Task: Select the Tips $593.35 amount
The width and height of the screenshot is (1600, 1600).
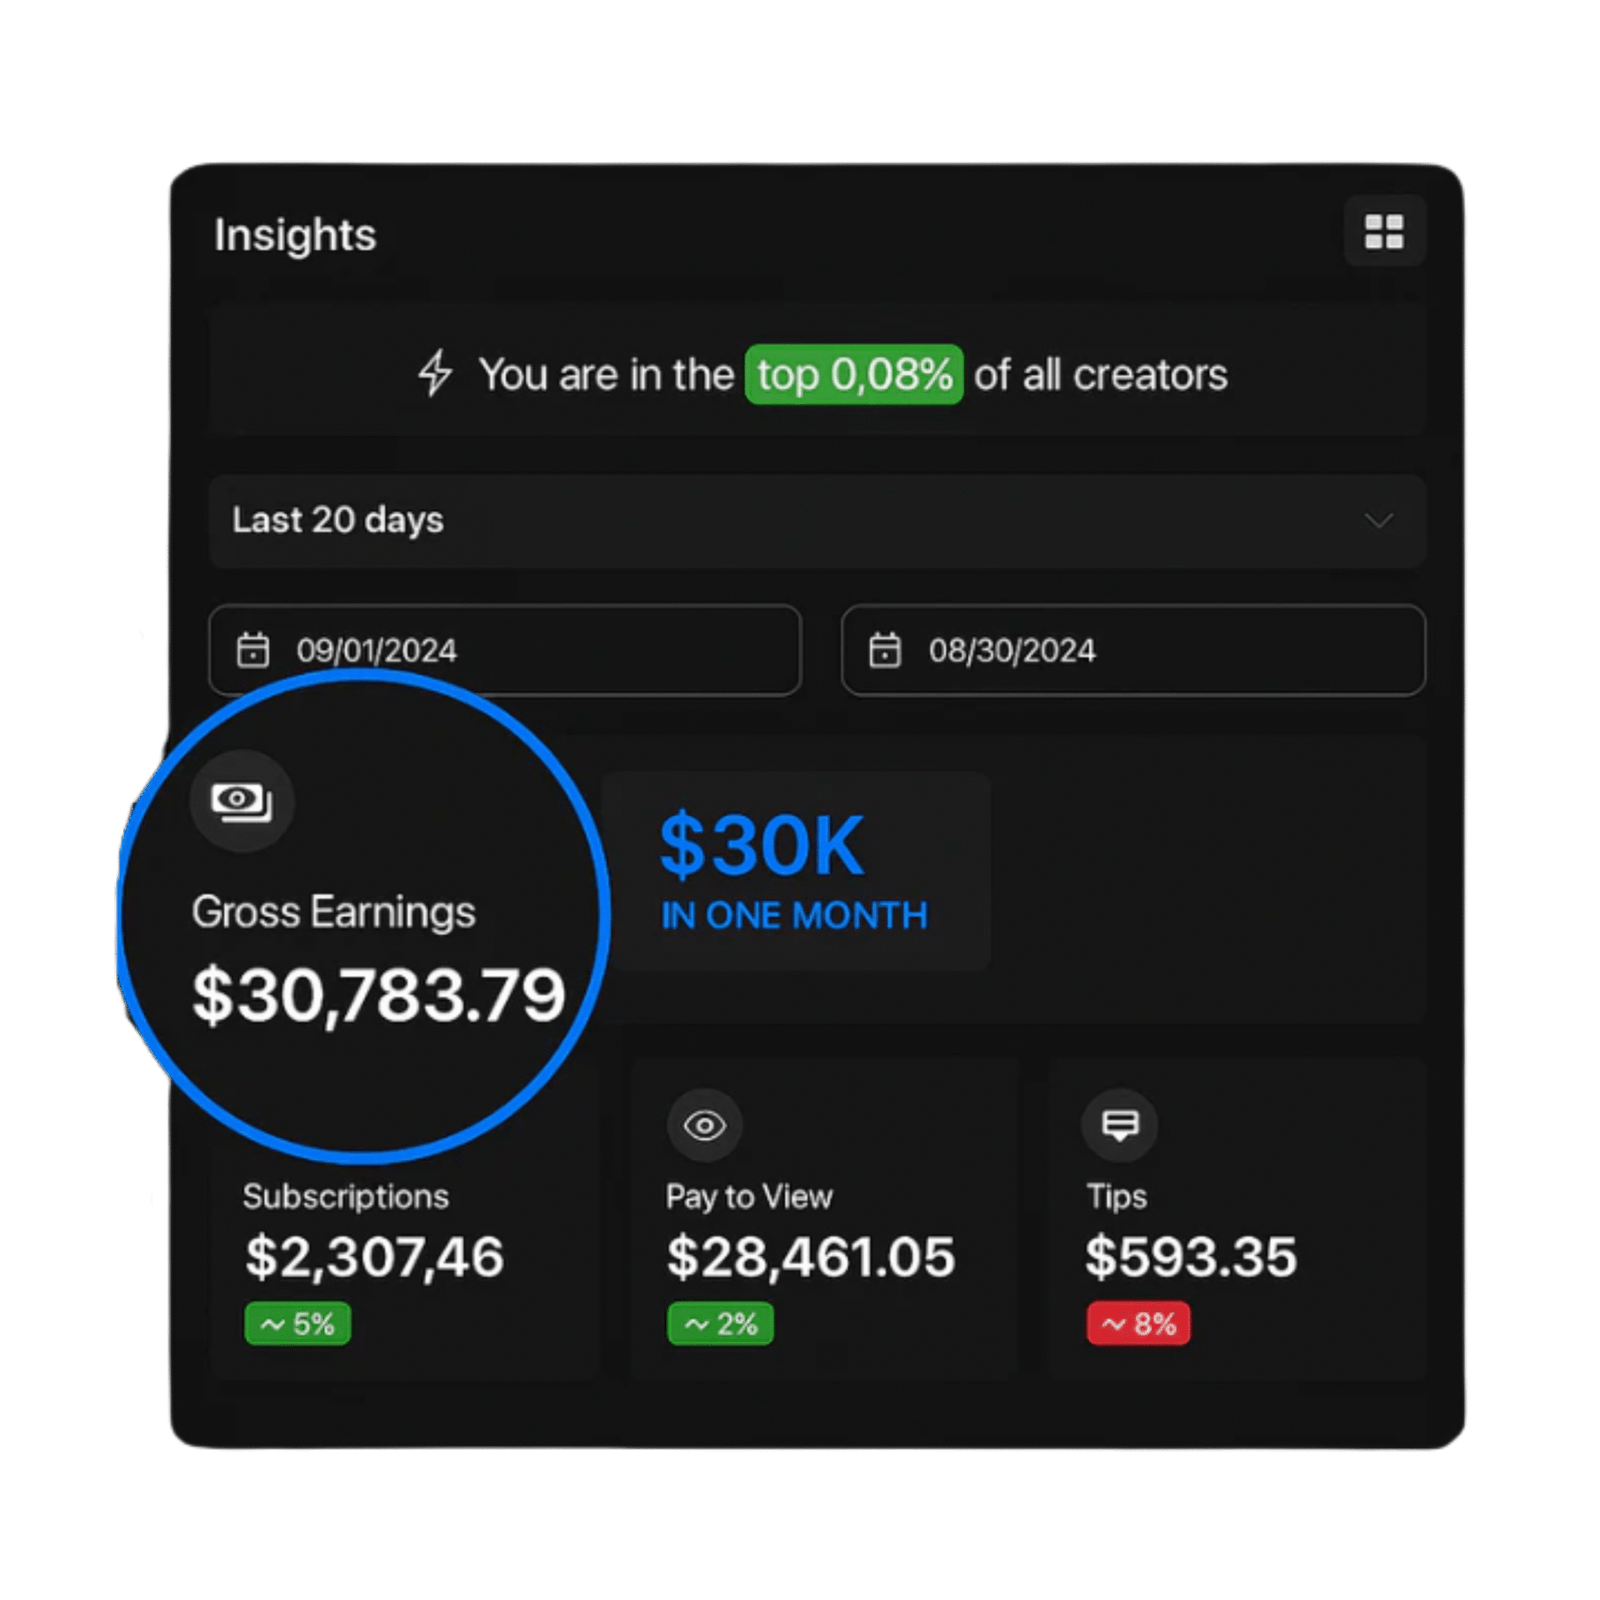Action: (1191, 1257)
